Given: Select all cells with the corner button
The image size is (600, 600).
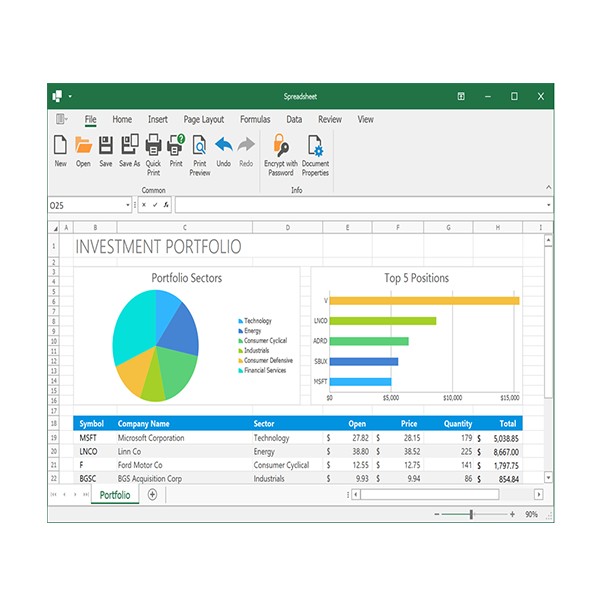Looking at the screenshot, I should [55, 228].
